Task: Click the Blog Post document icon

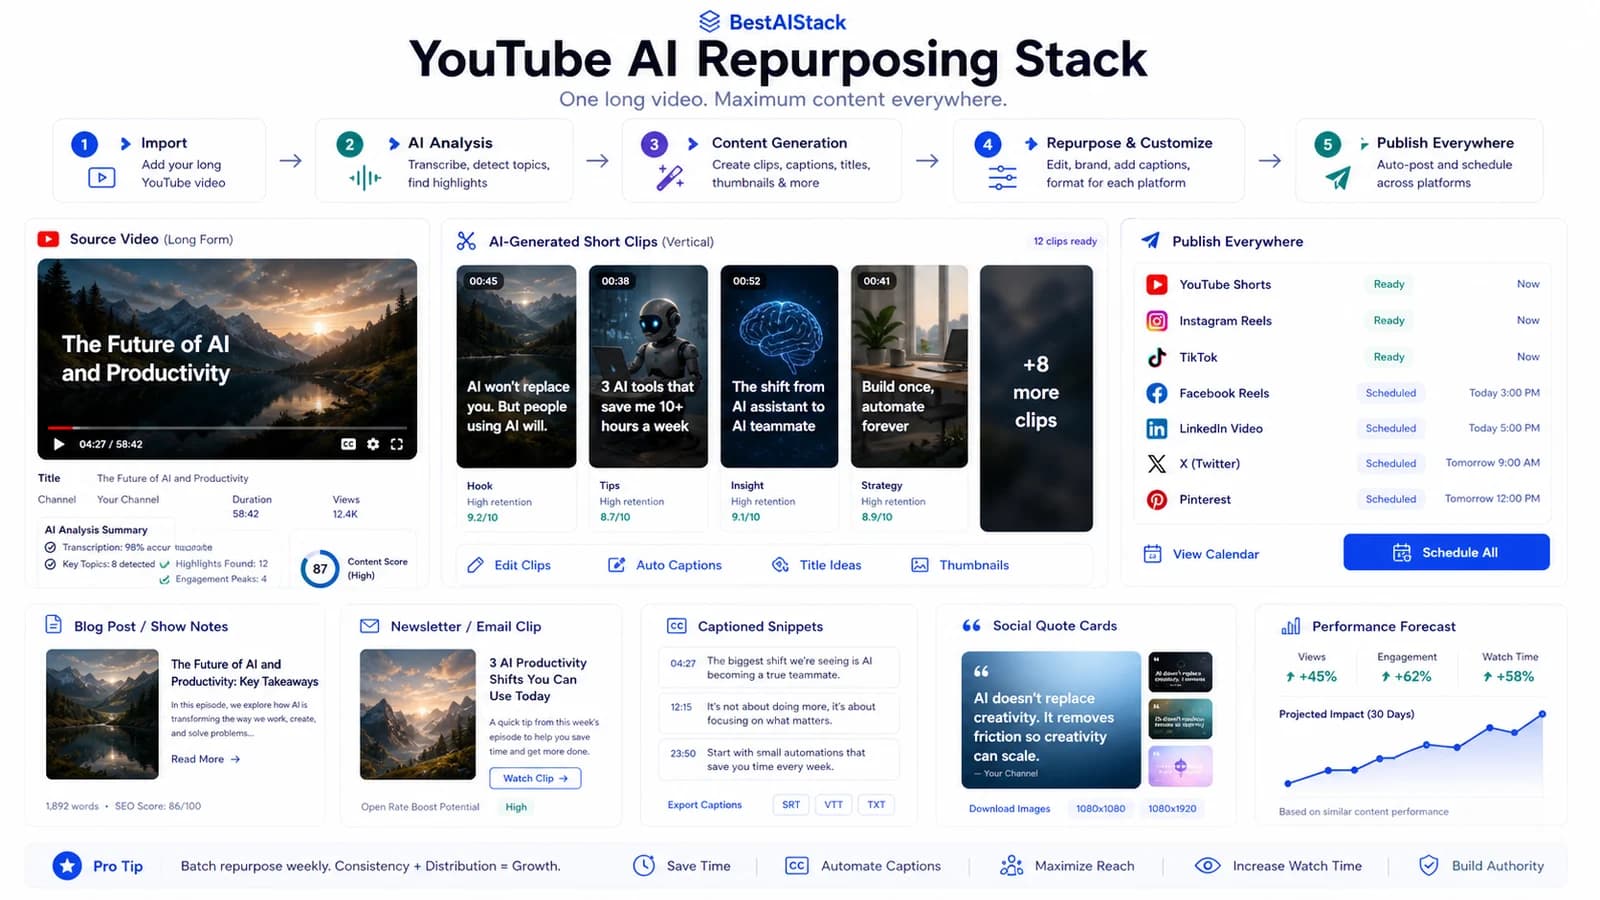Action: coord(54,625)
